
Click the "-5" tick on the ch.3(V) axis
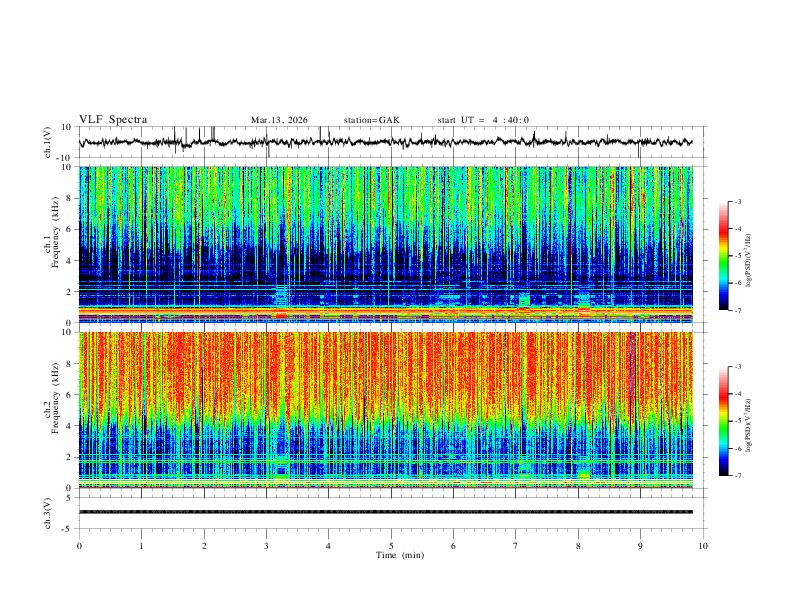[68, 529]
